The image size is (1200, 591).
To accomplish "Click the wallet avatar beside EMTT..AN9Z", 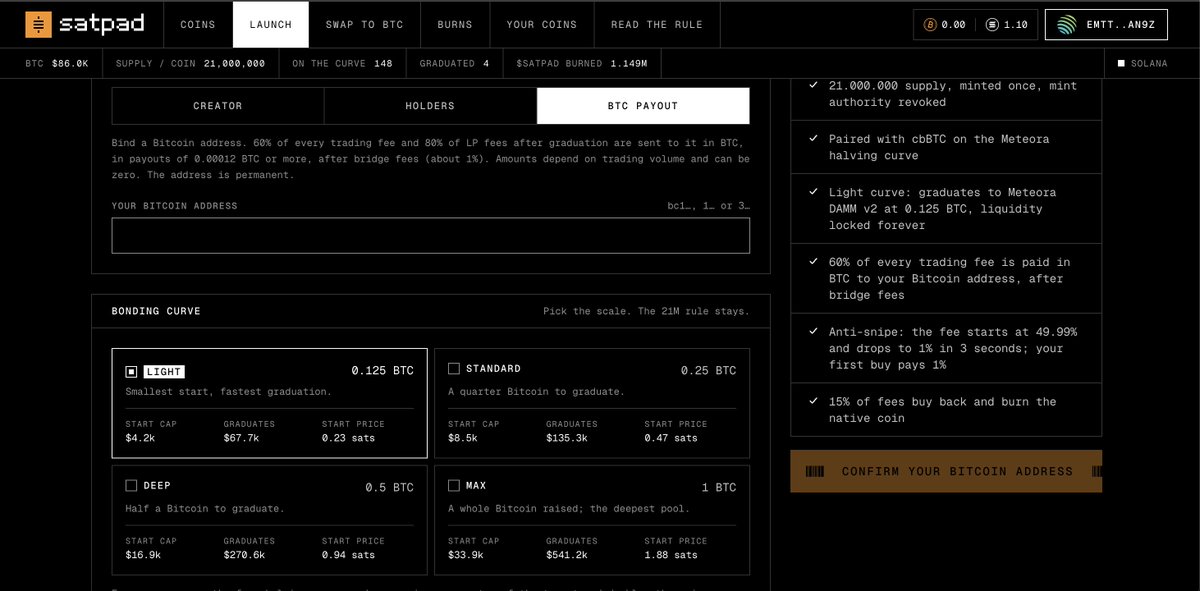I will [x=1068, y=25].
